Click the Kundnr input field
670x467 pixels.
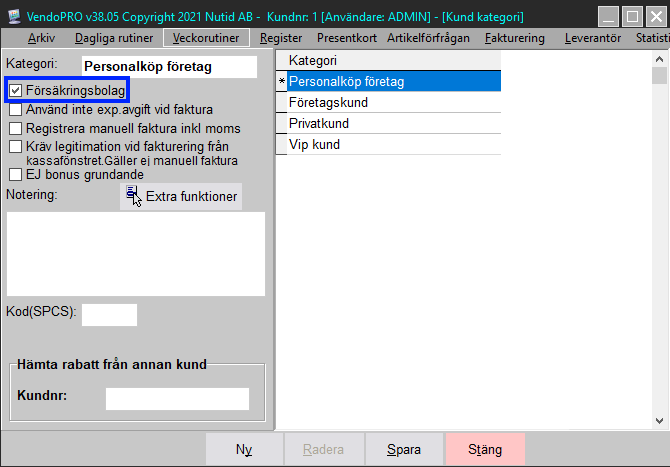coord(177,399)
